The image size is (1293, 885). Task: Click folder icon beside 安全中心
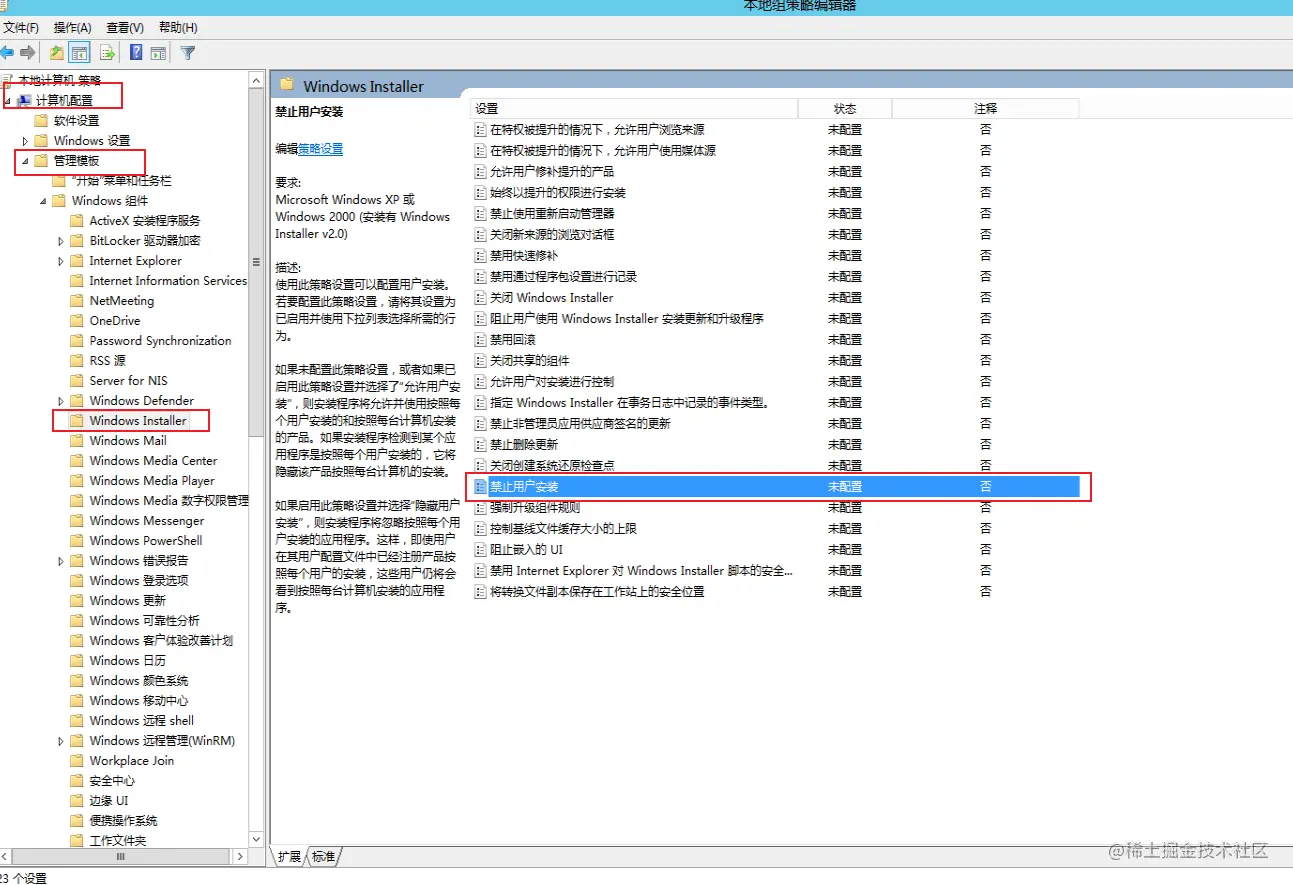[77, 780]
